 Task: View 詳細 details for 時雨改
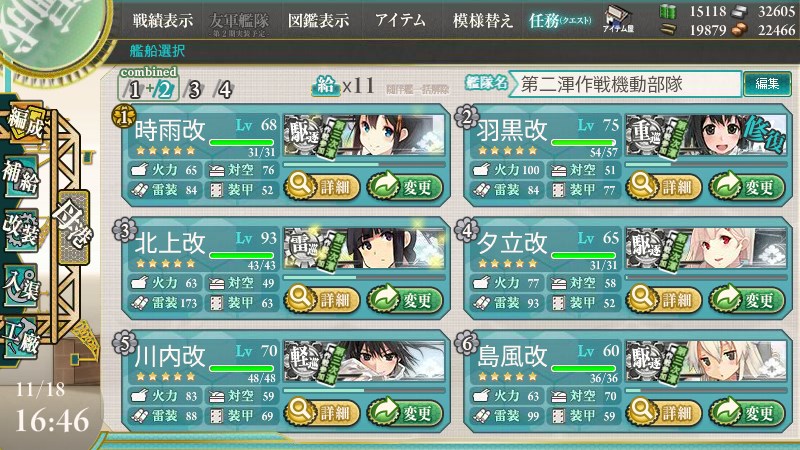[322, 187]
